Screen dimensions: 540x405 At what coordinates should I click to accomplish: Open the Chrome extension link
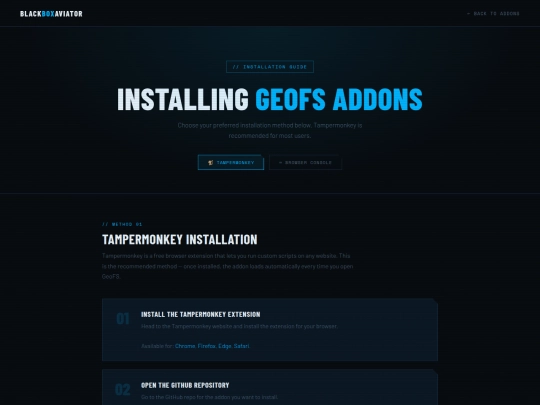click(x=185, y=346)
